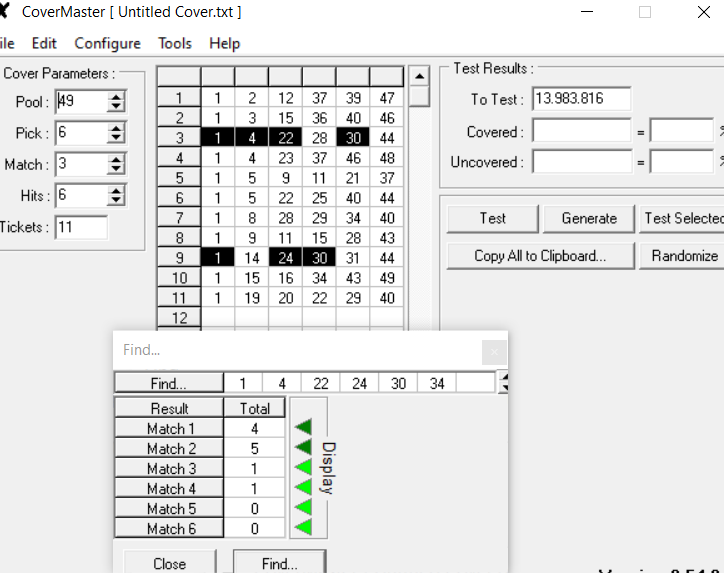Open the Edit menu
724x573 pixels.
point(44,43)
